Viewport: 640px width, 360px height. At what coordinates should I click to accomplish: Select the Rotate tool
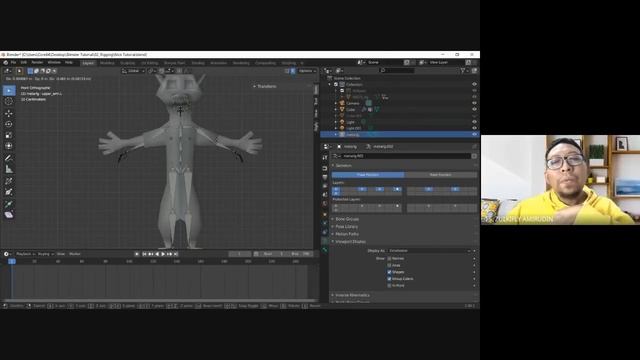[9, 124]
